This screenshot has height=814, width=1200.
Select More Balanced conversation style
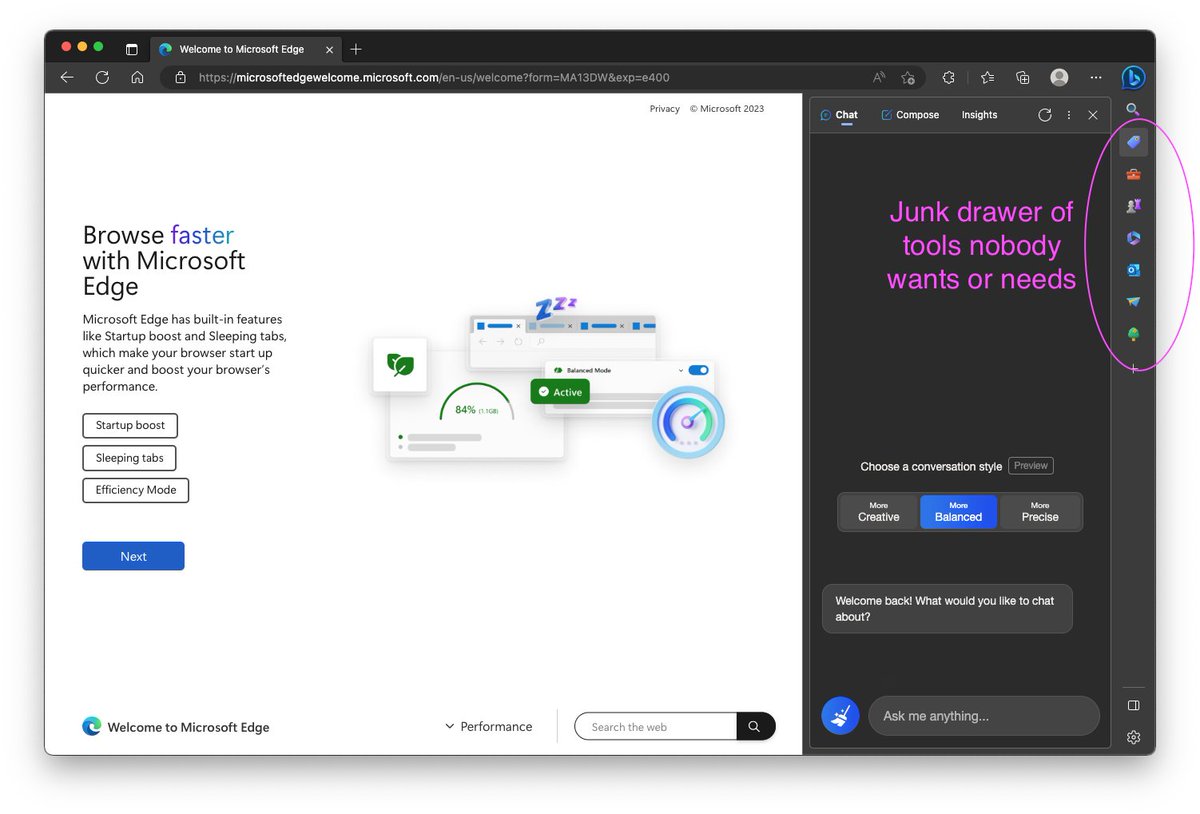(958, 512)
